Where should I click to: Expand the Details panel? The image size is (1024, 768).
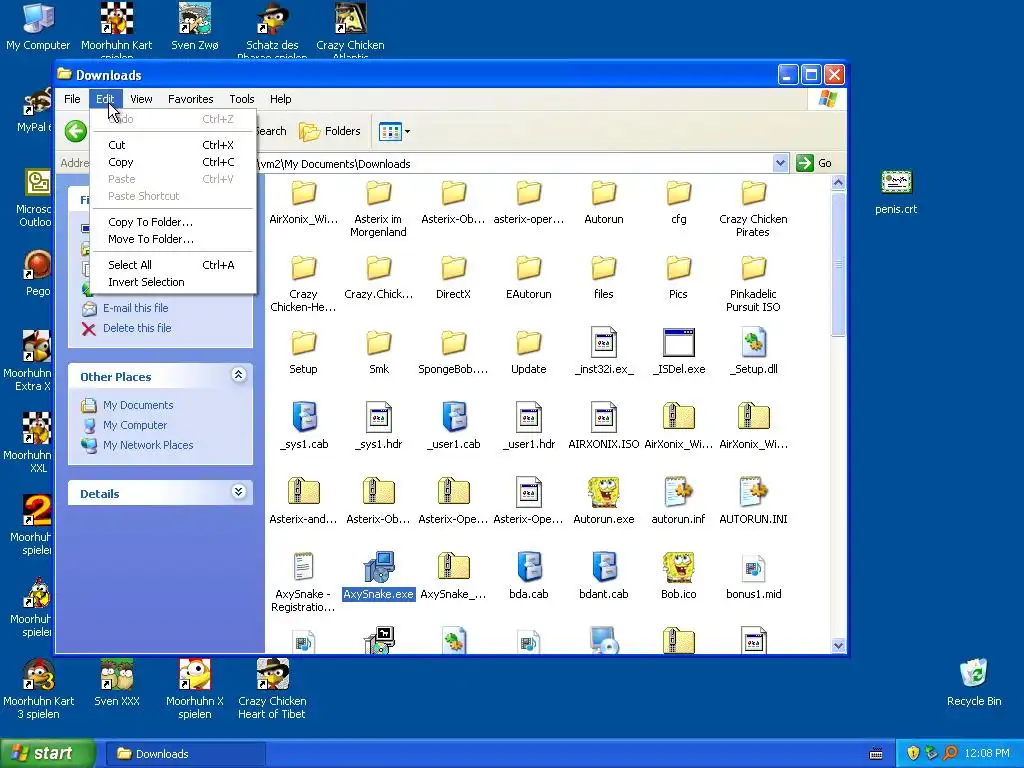238,492
